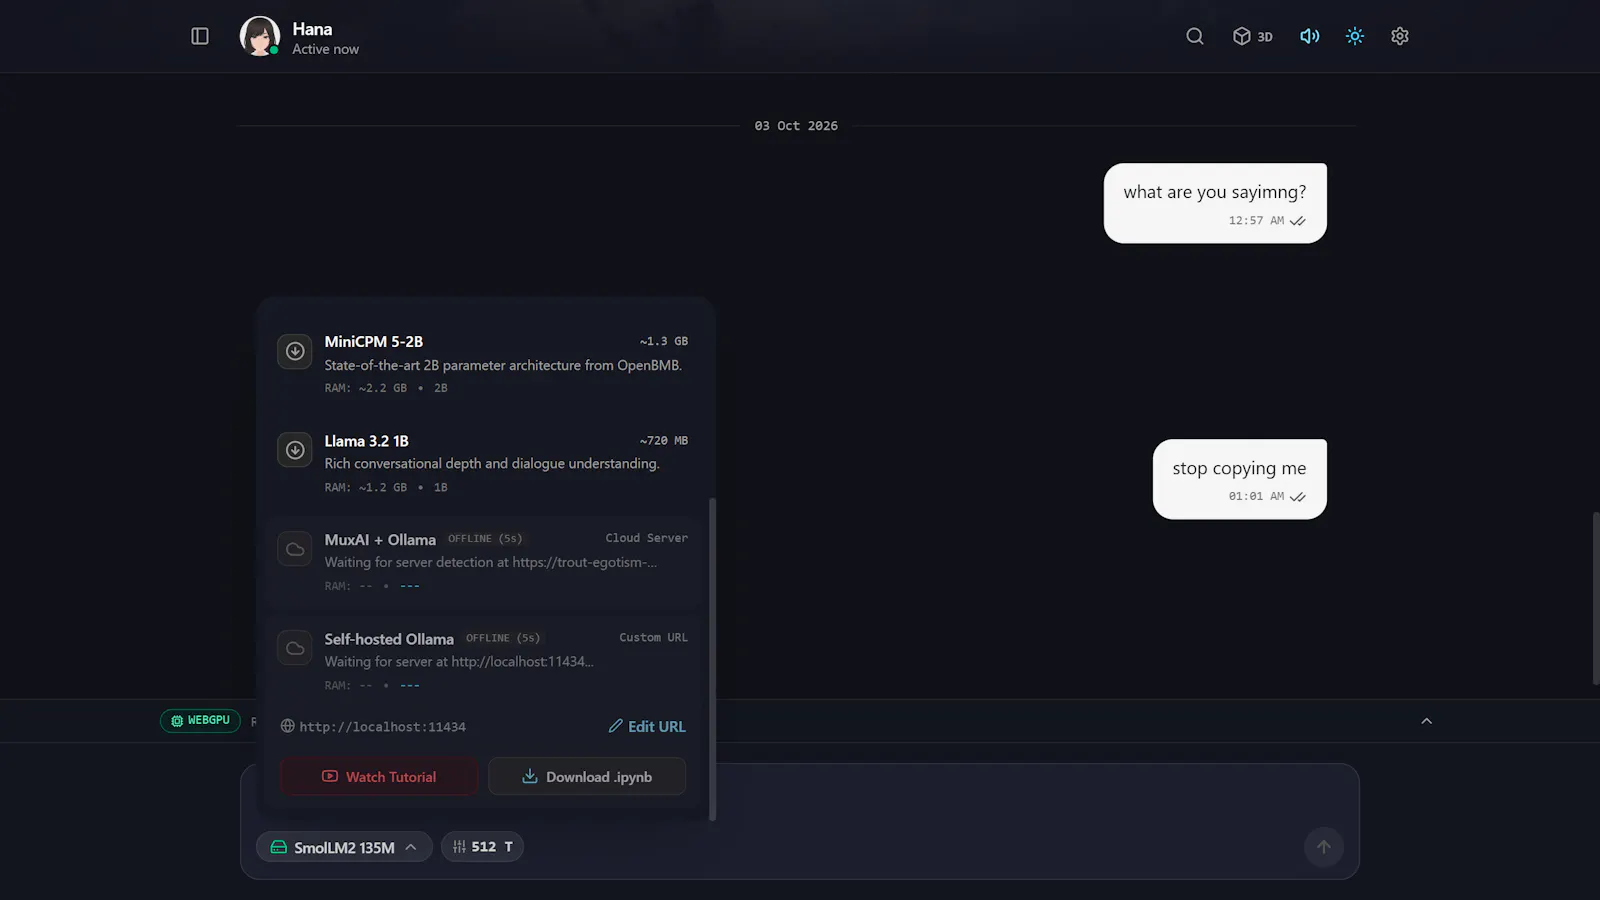Click the Watch Tutorial button
Viewport: 1600px width, 900px height.
379,777
